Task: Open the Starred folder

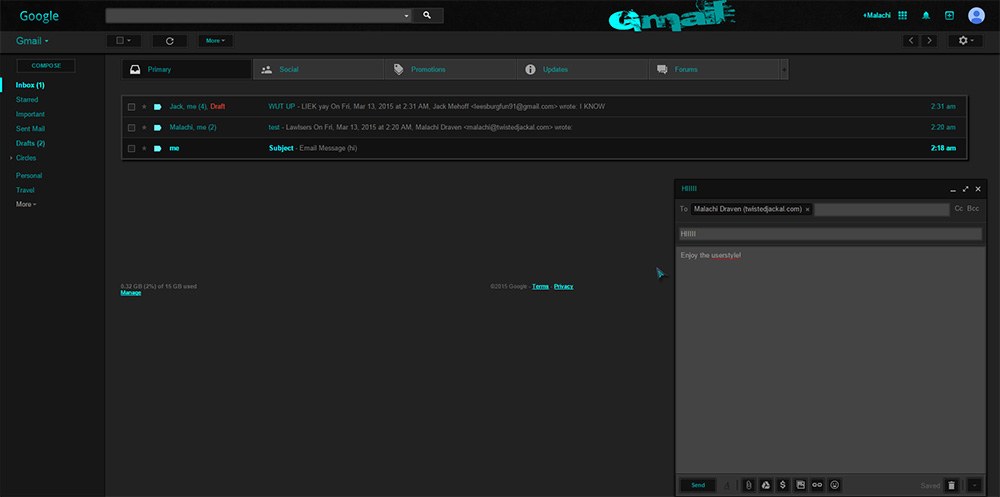Action: (27, 100)
